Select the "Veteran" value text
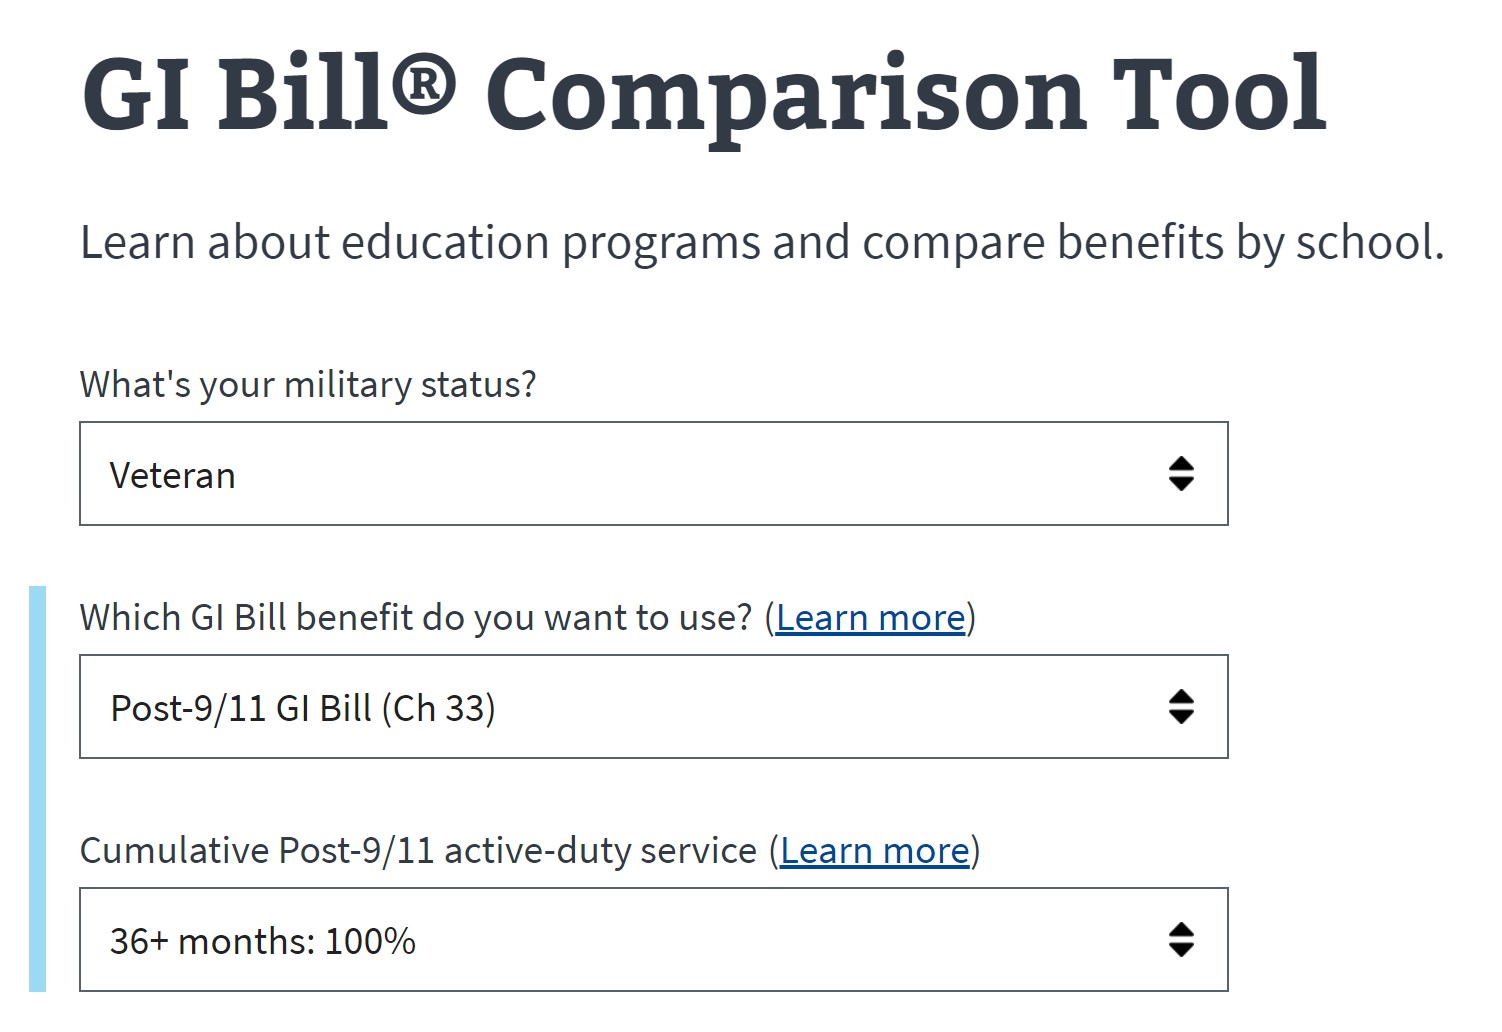 (172, 476)
